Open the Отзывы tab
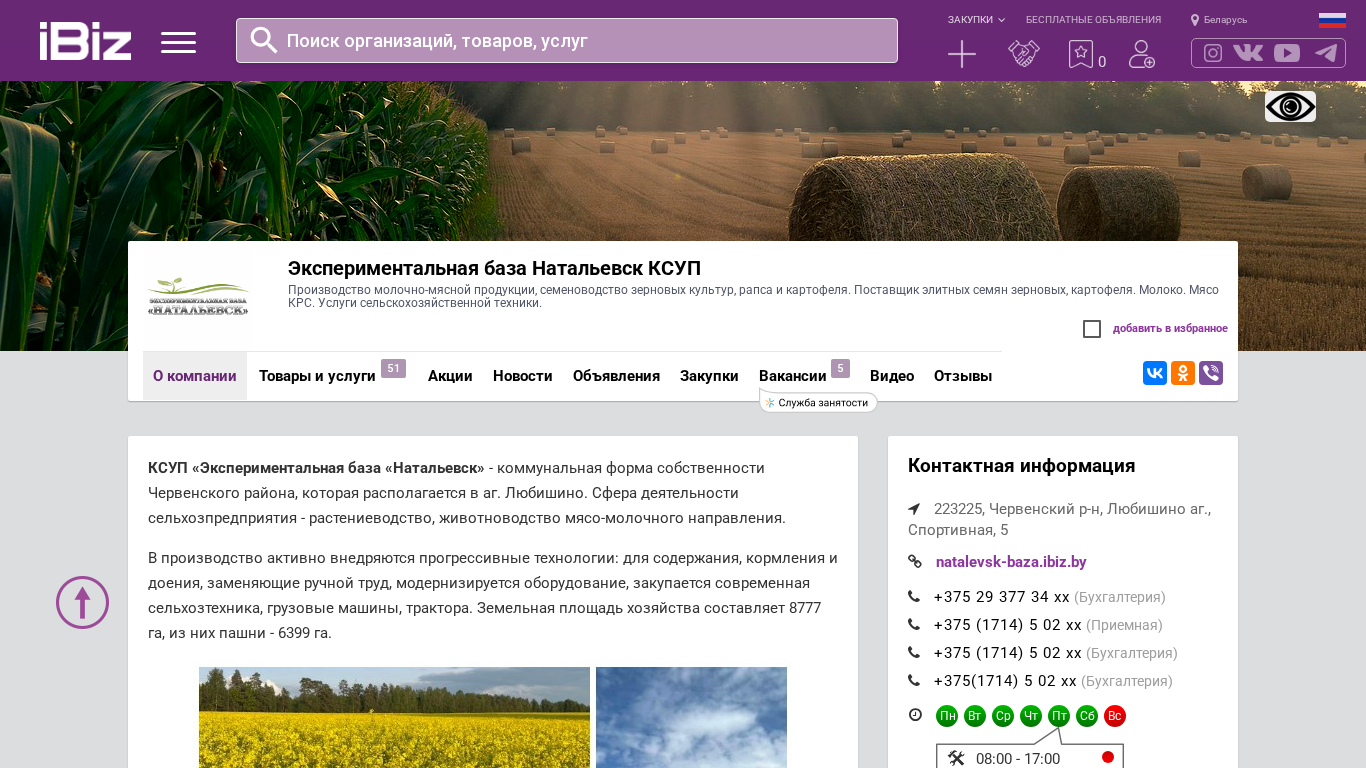Image resolution: width=1366 pixels, height=768 pixels. 963,376
